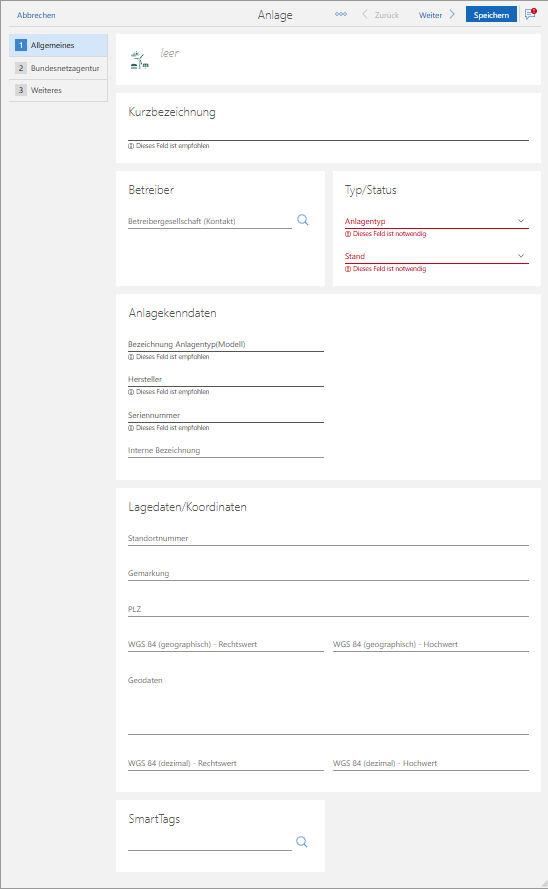Viewport: 548px width, 889px height.
Task: Switch to the Bundesnetzagentur tab
Action: [x=58, y=68]
